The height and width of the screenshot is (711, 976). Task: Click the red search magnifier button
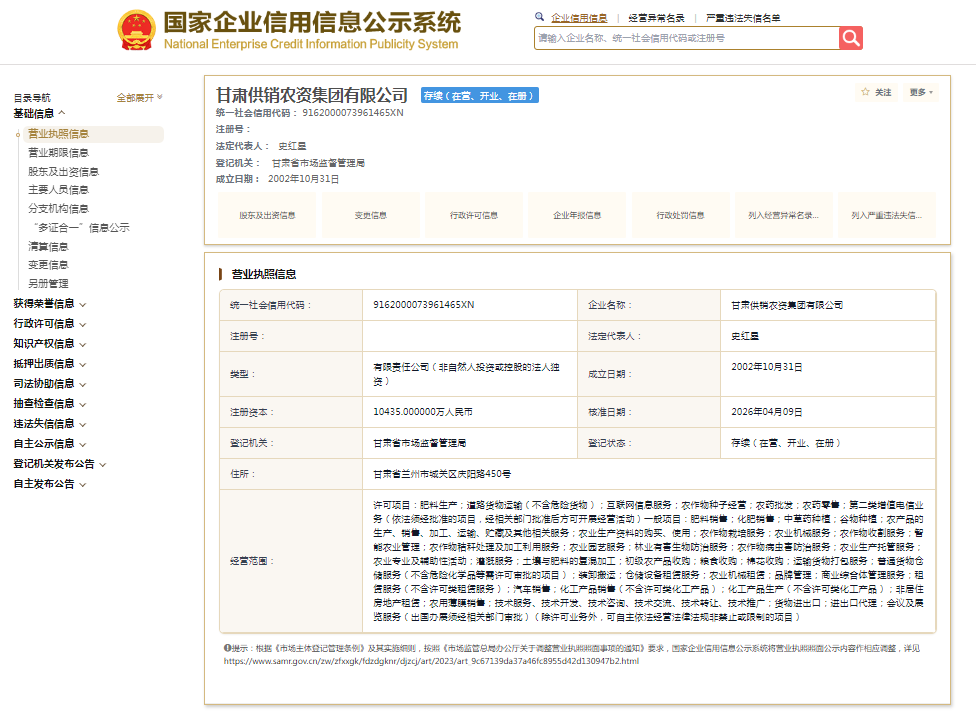coord(851,38)
